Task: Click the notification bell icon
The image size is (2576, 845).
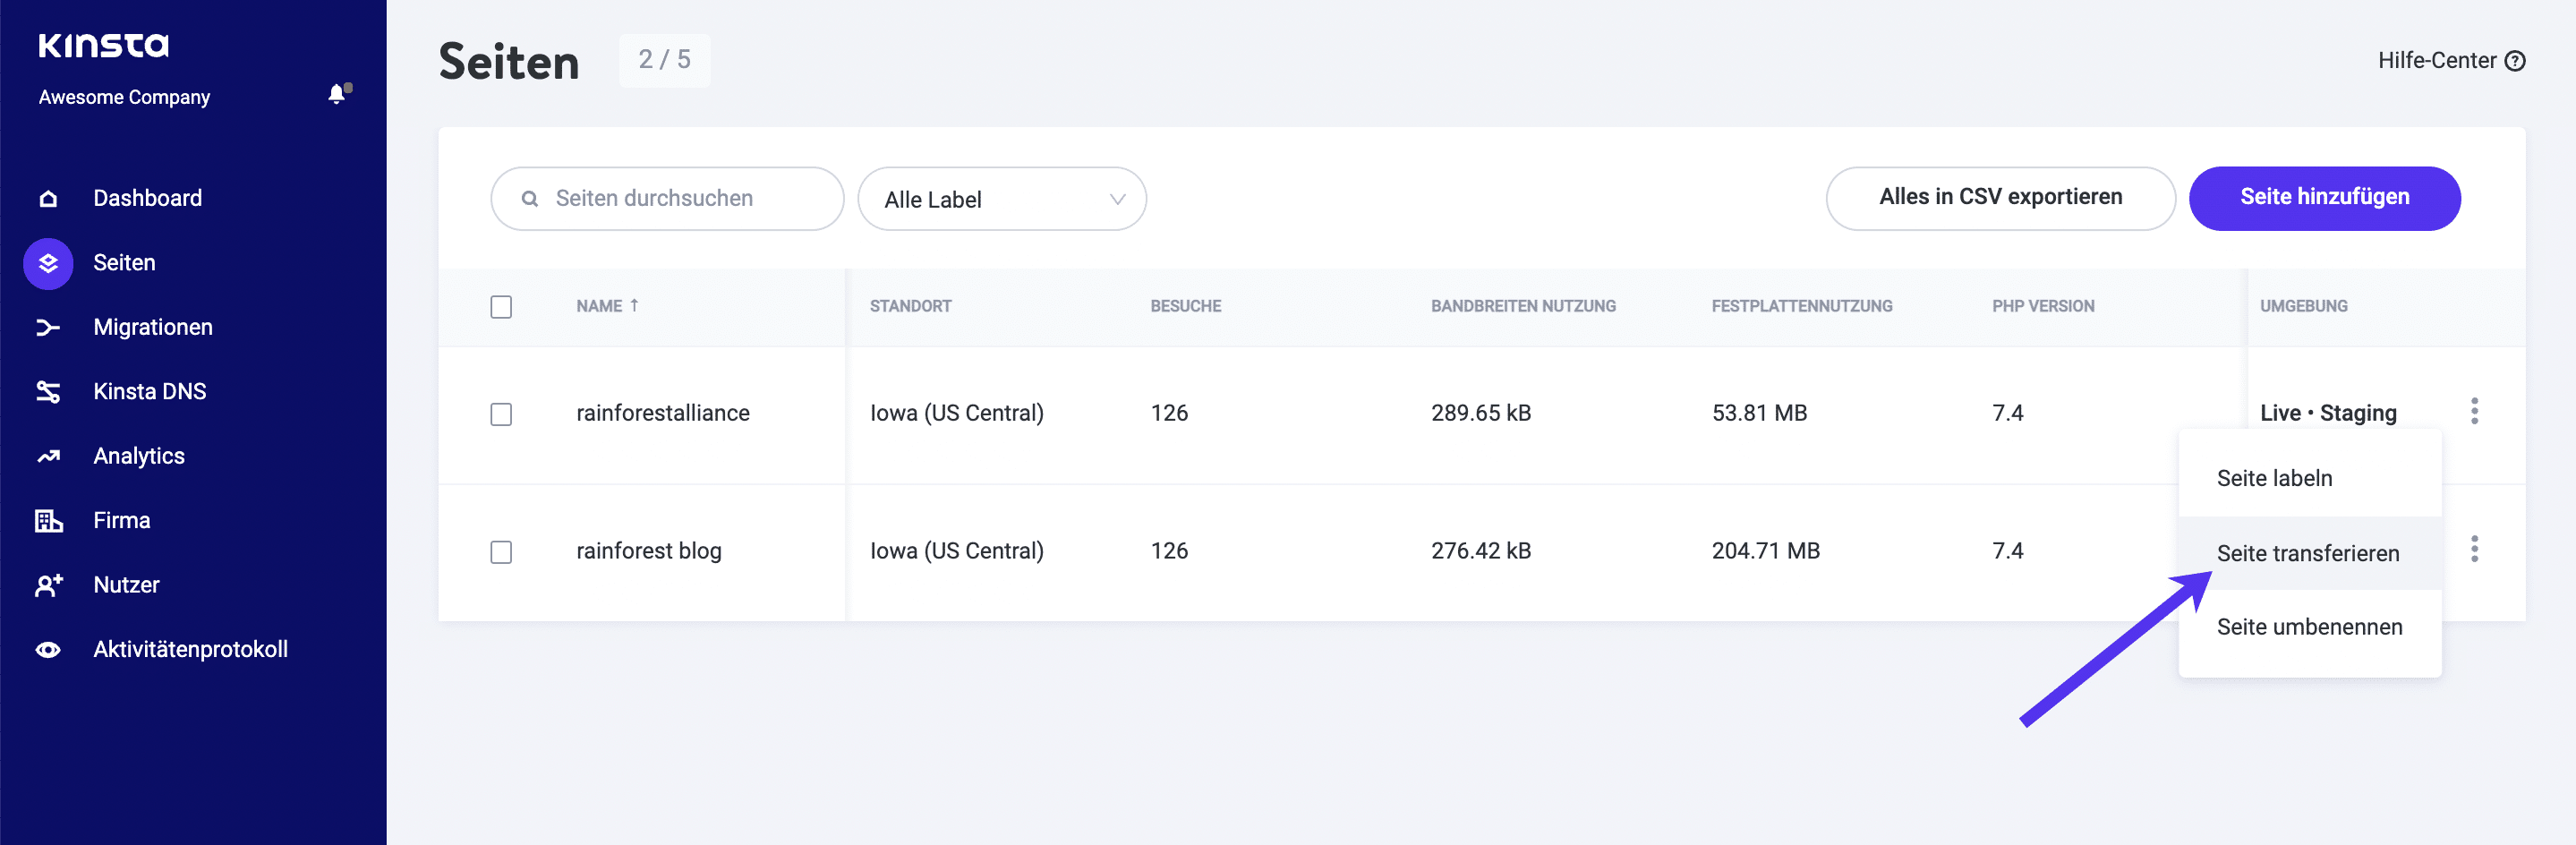Action: pos(338,94)
